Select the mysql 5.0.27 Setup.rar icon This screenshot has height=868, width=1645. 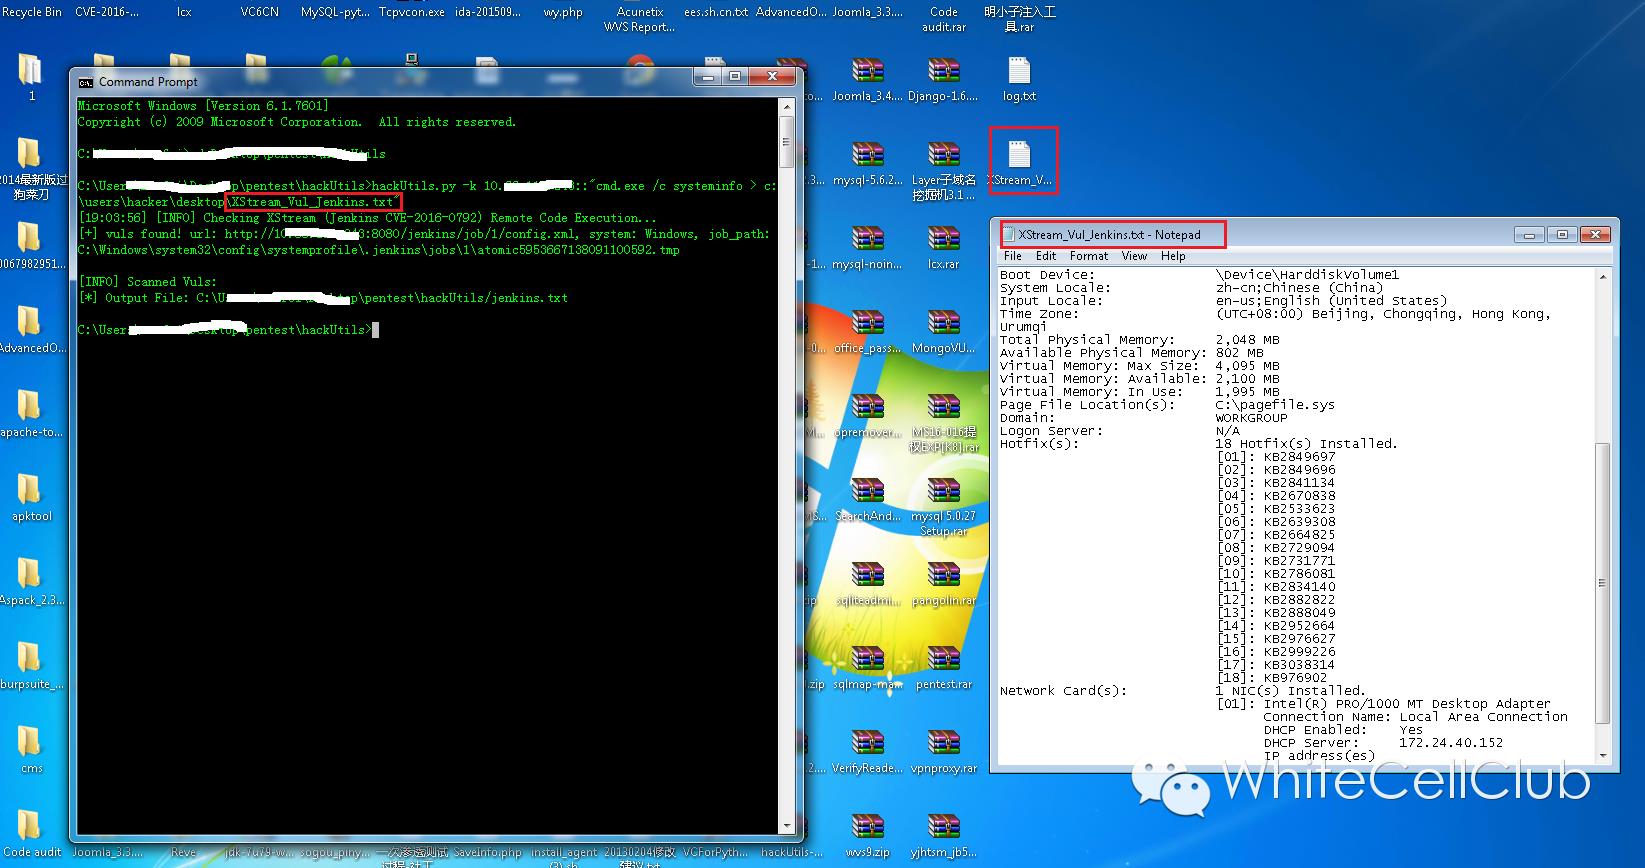click(x=943, y=506)
